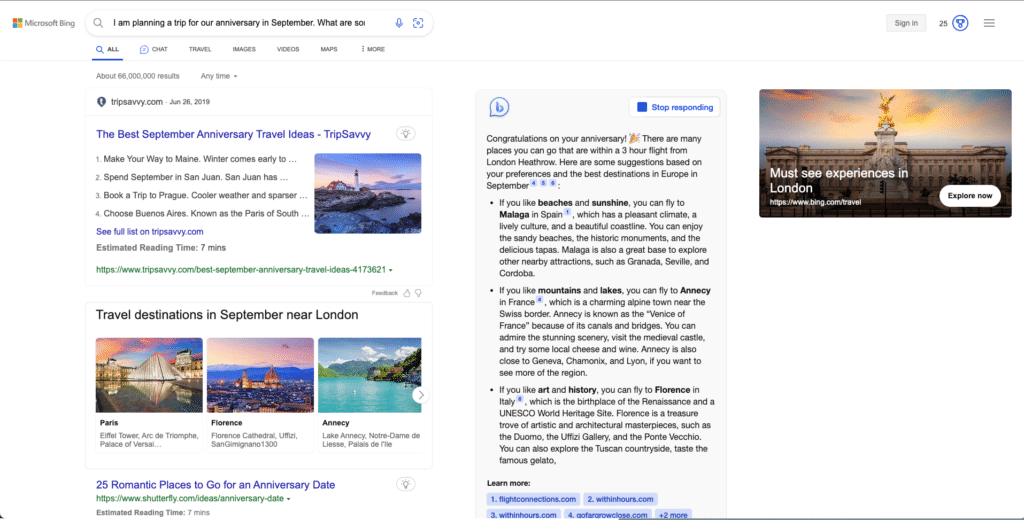
Task: Open 4. gofargrowclose.com source chip
Action: tap(607, 515)
